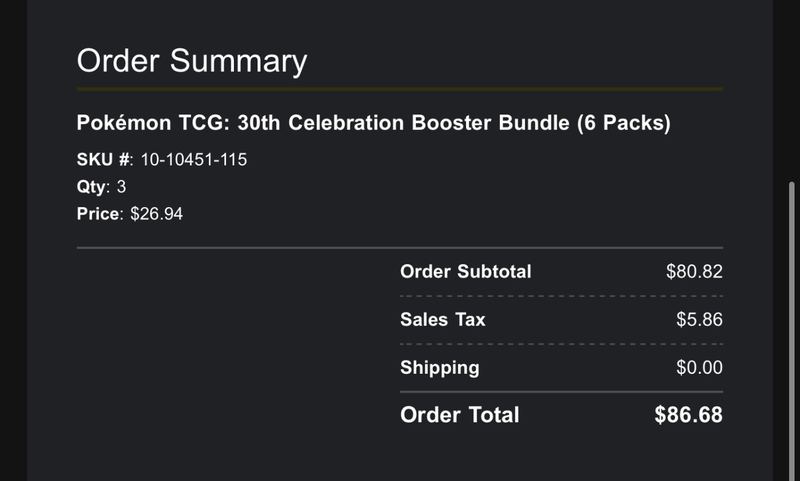
Task: Click the Sales Tax label
Action: pyautogui.click(x=443, y=319)
